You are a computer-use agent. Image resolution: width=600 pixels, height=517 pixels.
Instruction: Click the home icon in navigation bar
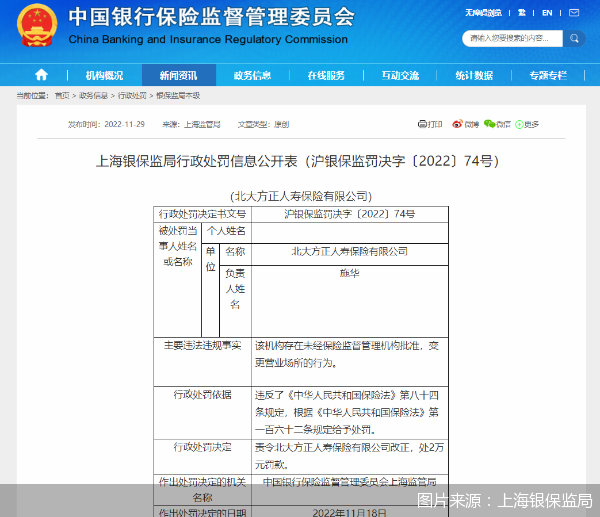click(x=41, y=75)
